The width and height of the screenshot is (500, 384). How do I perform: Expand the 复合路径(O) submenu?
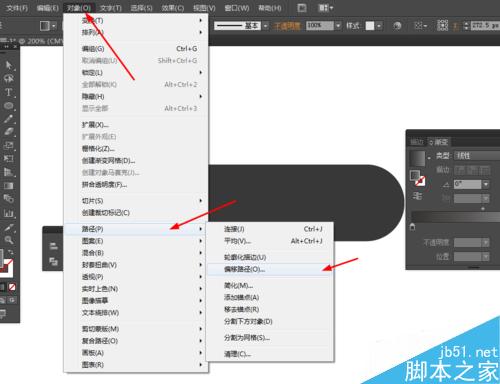[x=136, y=341]
